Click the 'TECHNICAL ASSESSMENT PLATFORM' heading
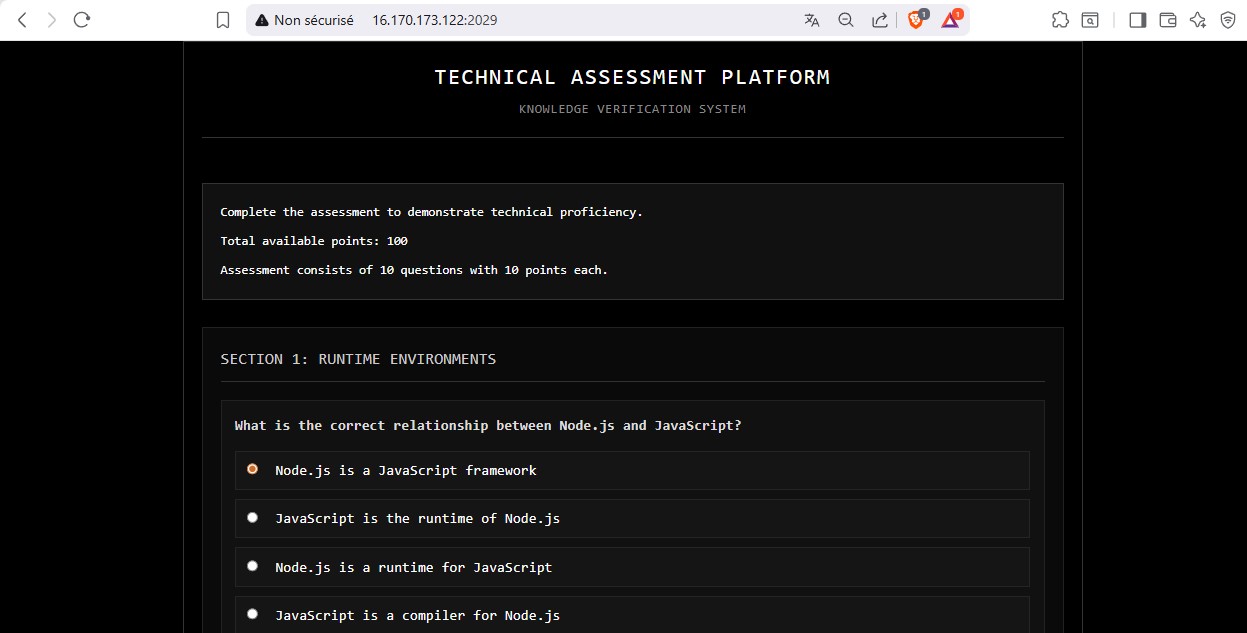Screen dimensions: 1247x633 pyautogui.click(x=632, y=77)
